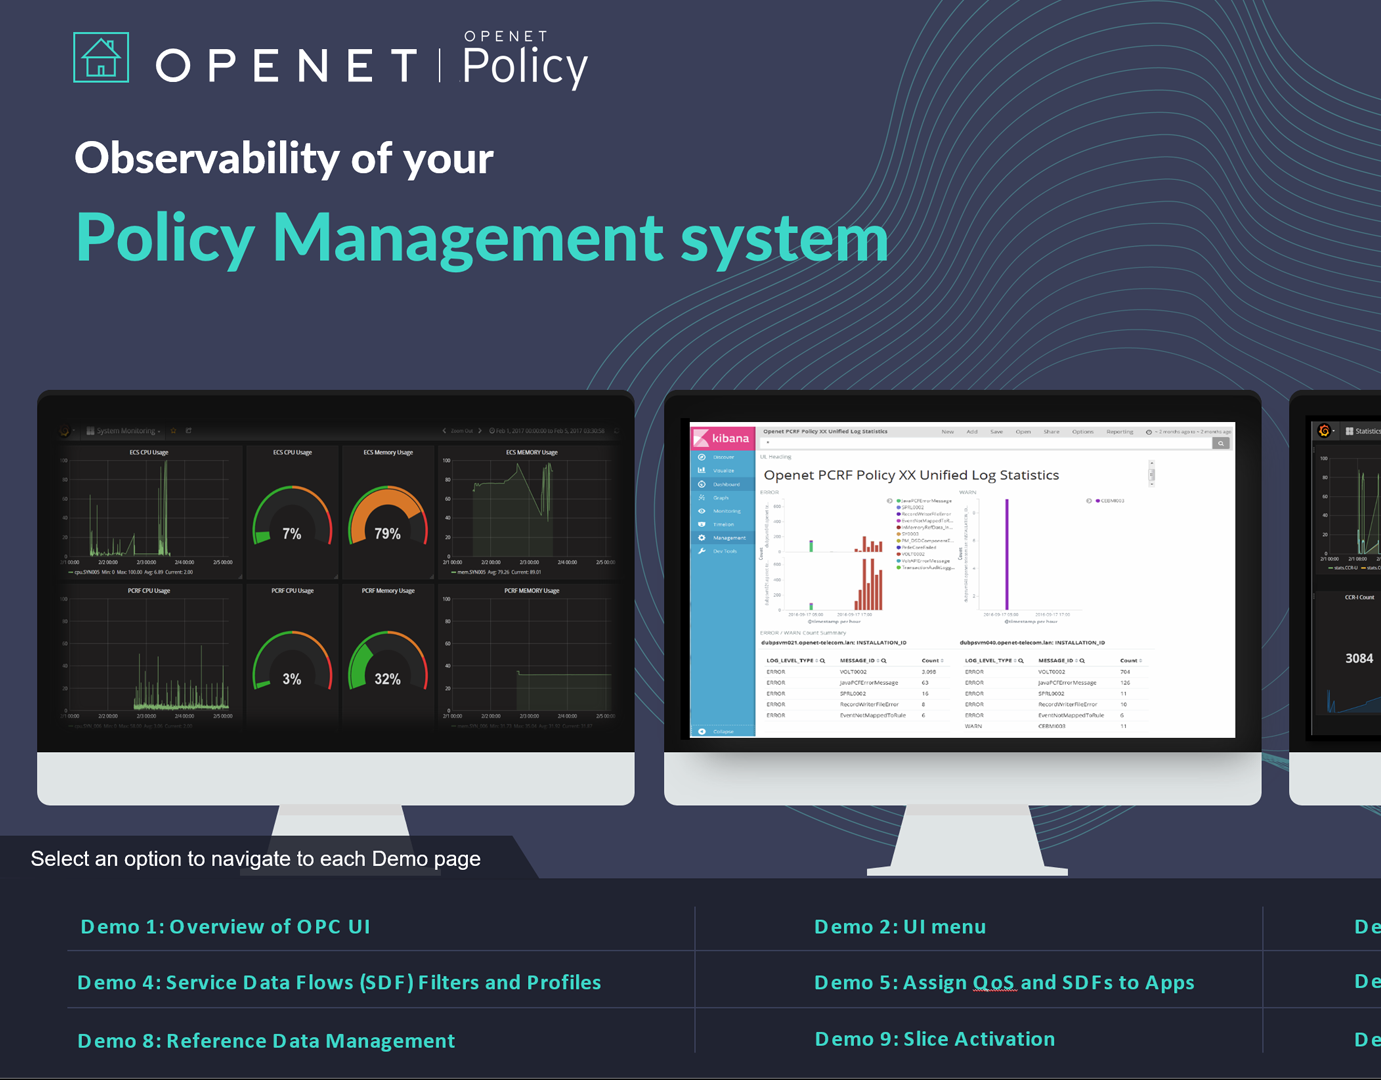This screenshot has height=1080, width=1381.
Task: Shift Grafana time range back arrow
Action: [444, 431]
